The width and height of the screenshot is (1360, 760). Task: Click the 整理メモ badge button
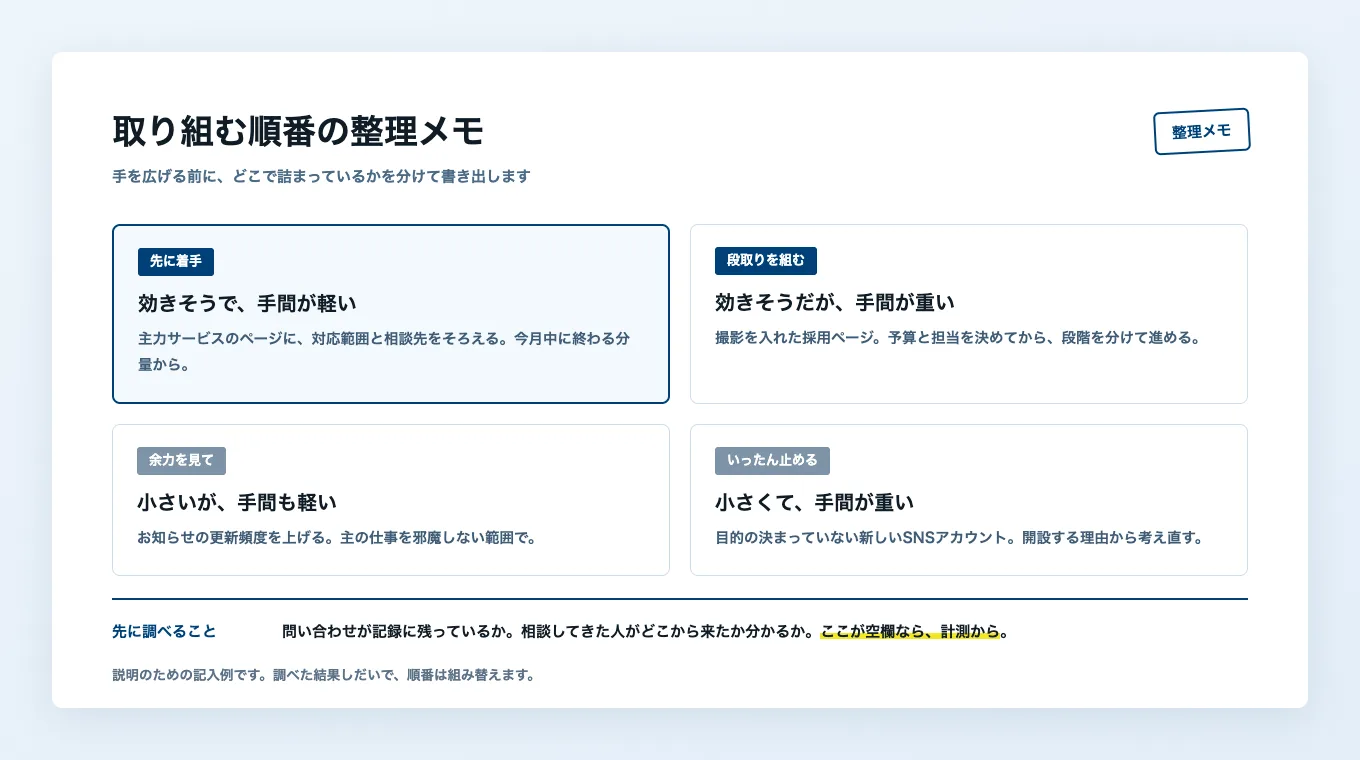click(x=1202, y=131)
